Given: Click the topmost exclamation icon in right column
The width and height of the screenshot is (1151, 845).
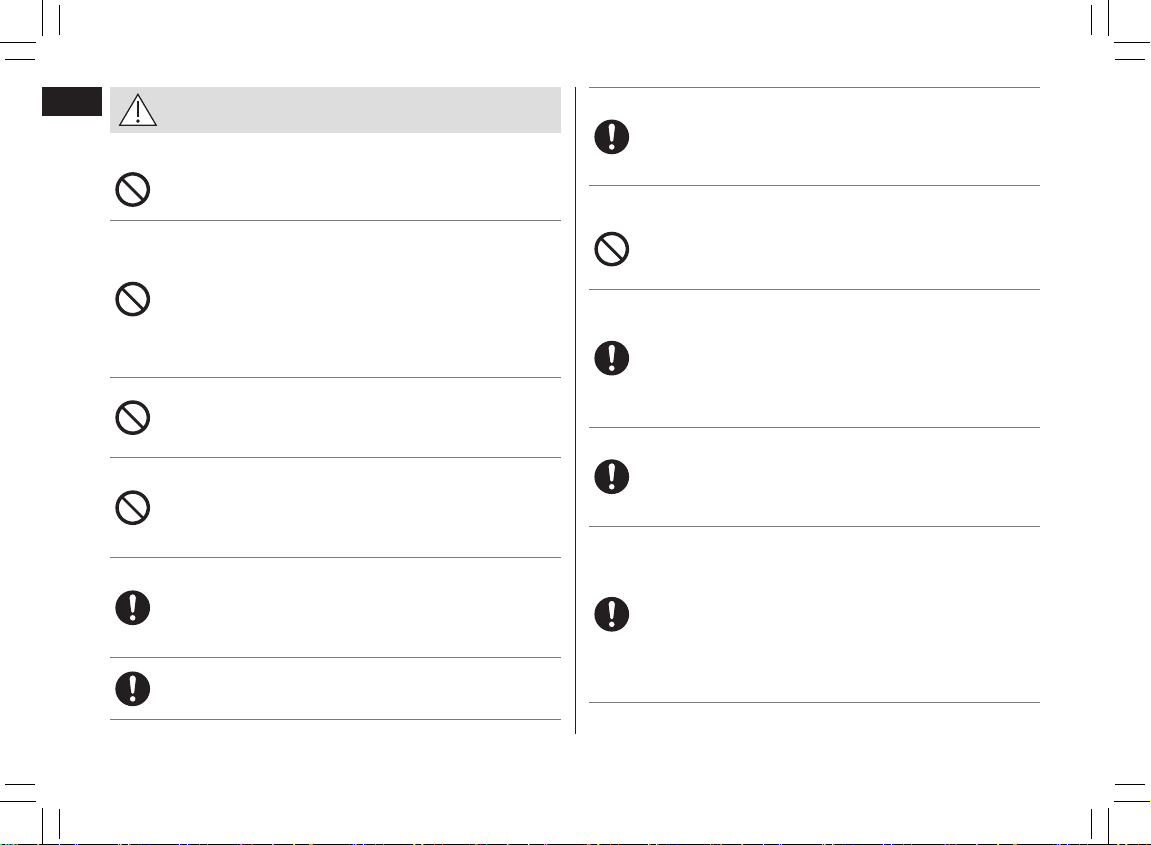Looking at the screenshot, I should (x=611, y=137).
